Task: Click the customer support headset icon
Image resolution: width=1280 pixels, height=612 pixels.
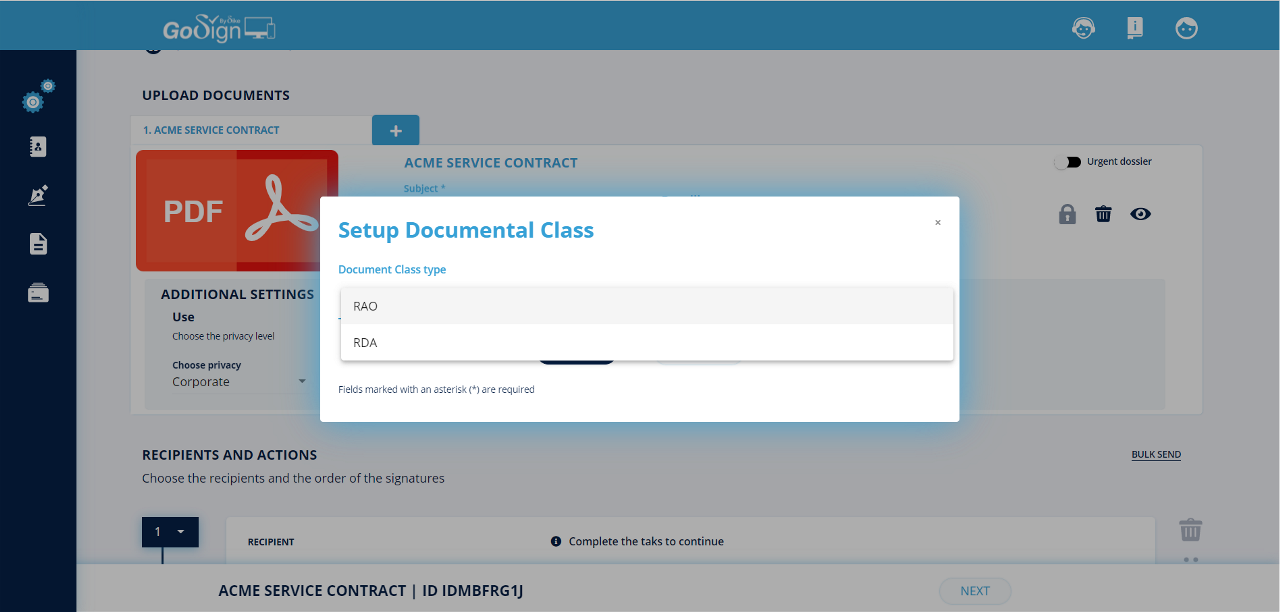Action: pos(1083,28)
